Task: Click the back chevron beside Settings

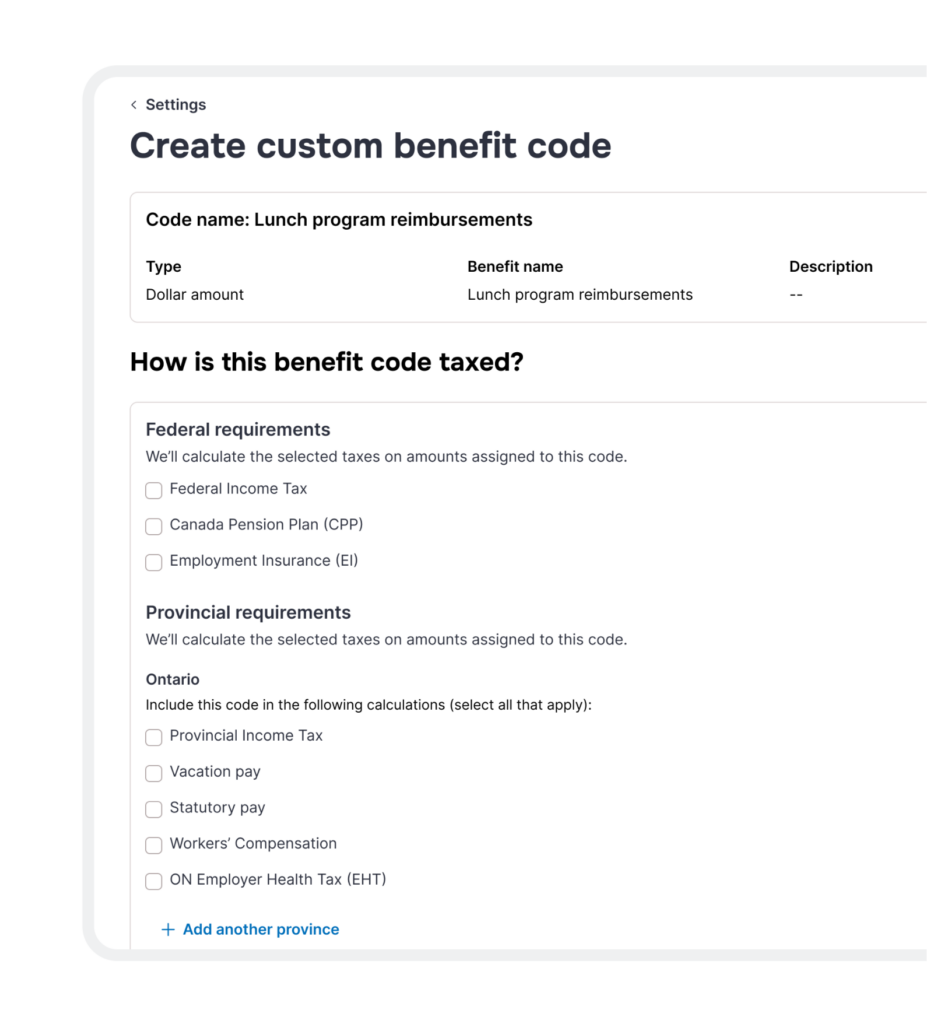Action: [134, 104]
